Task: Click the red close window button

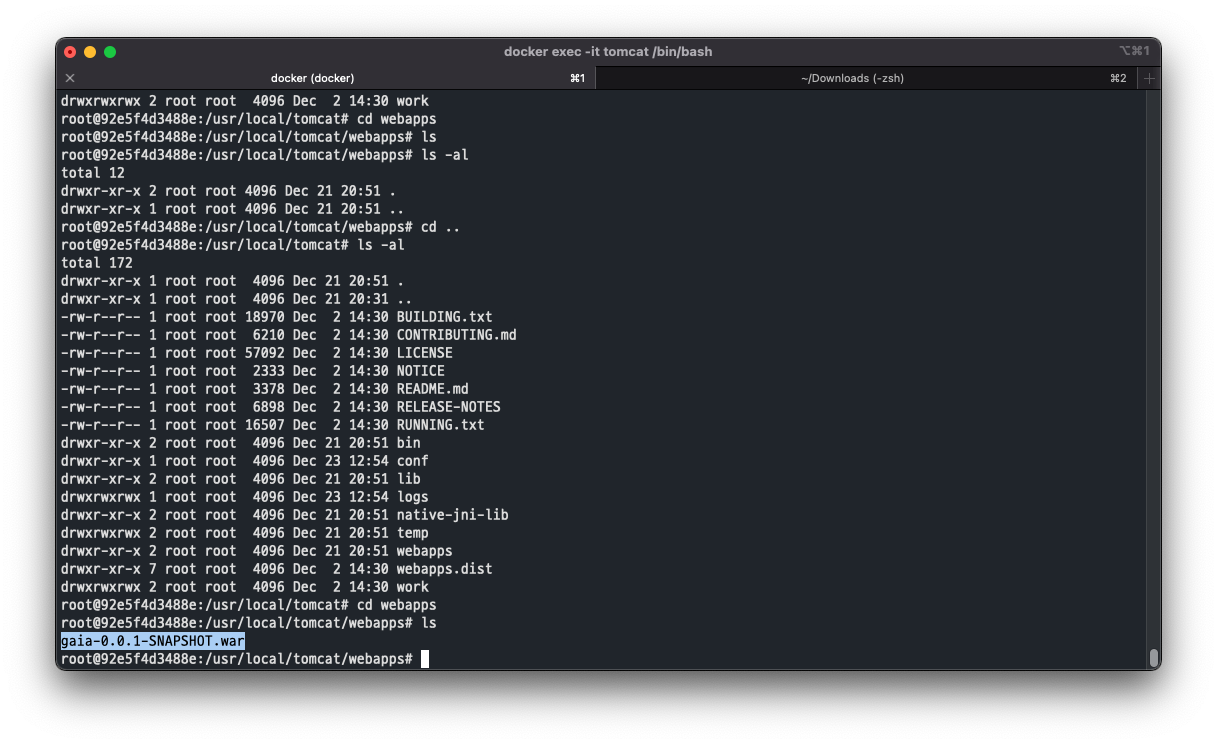Action: (x=70, y=52)
